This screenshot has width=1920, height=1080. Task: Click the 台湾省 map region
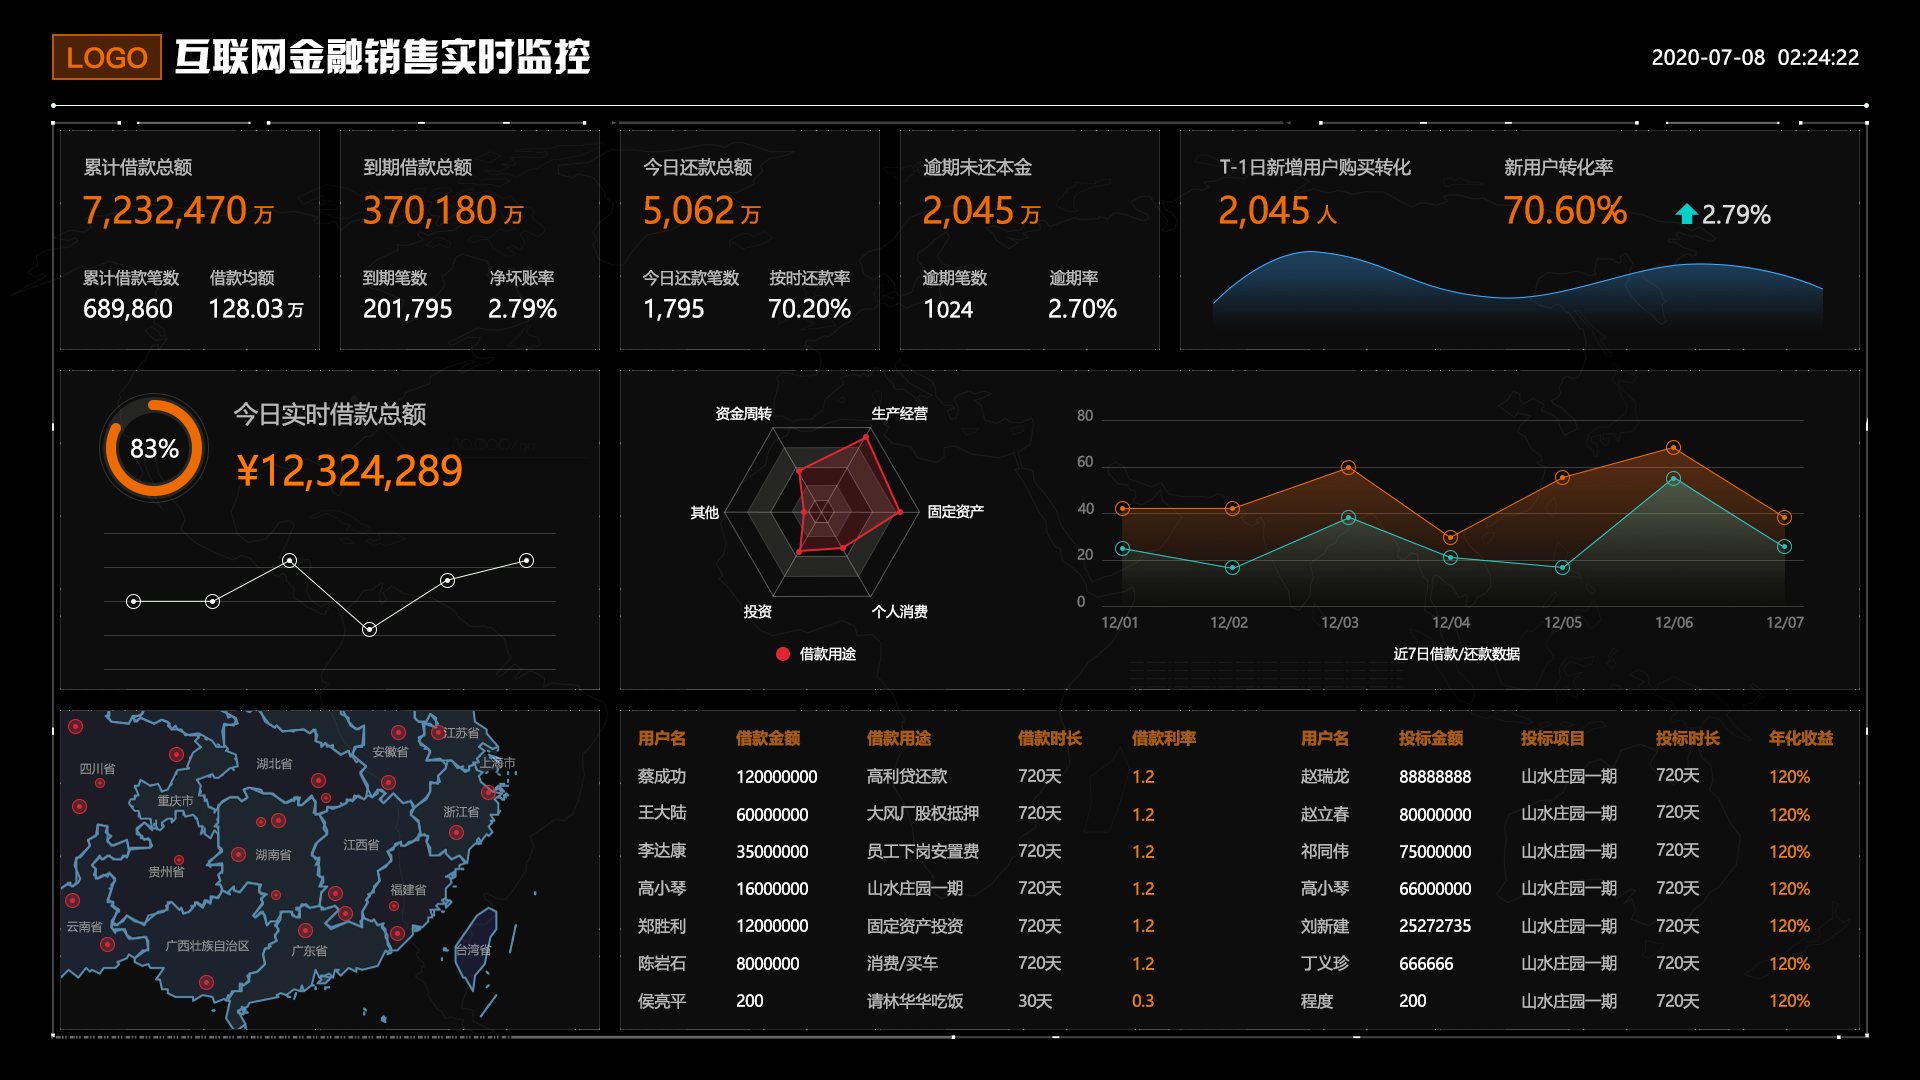[x=474, y=950]
